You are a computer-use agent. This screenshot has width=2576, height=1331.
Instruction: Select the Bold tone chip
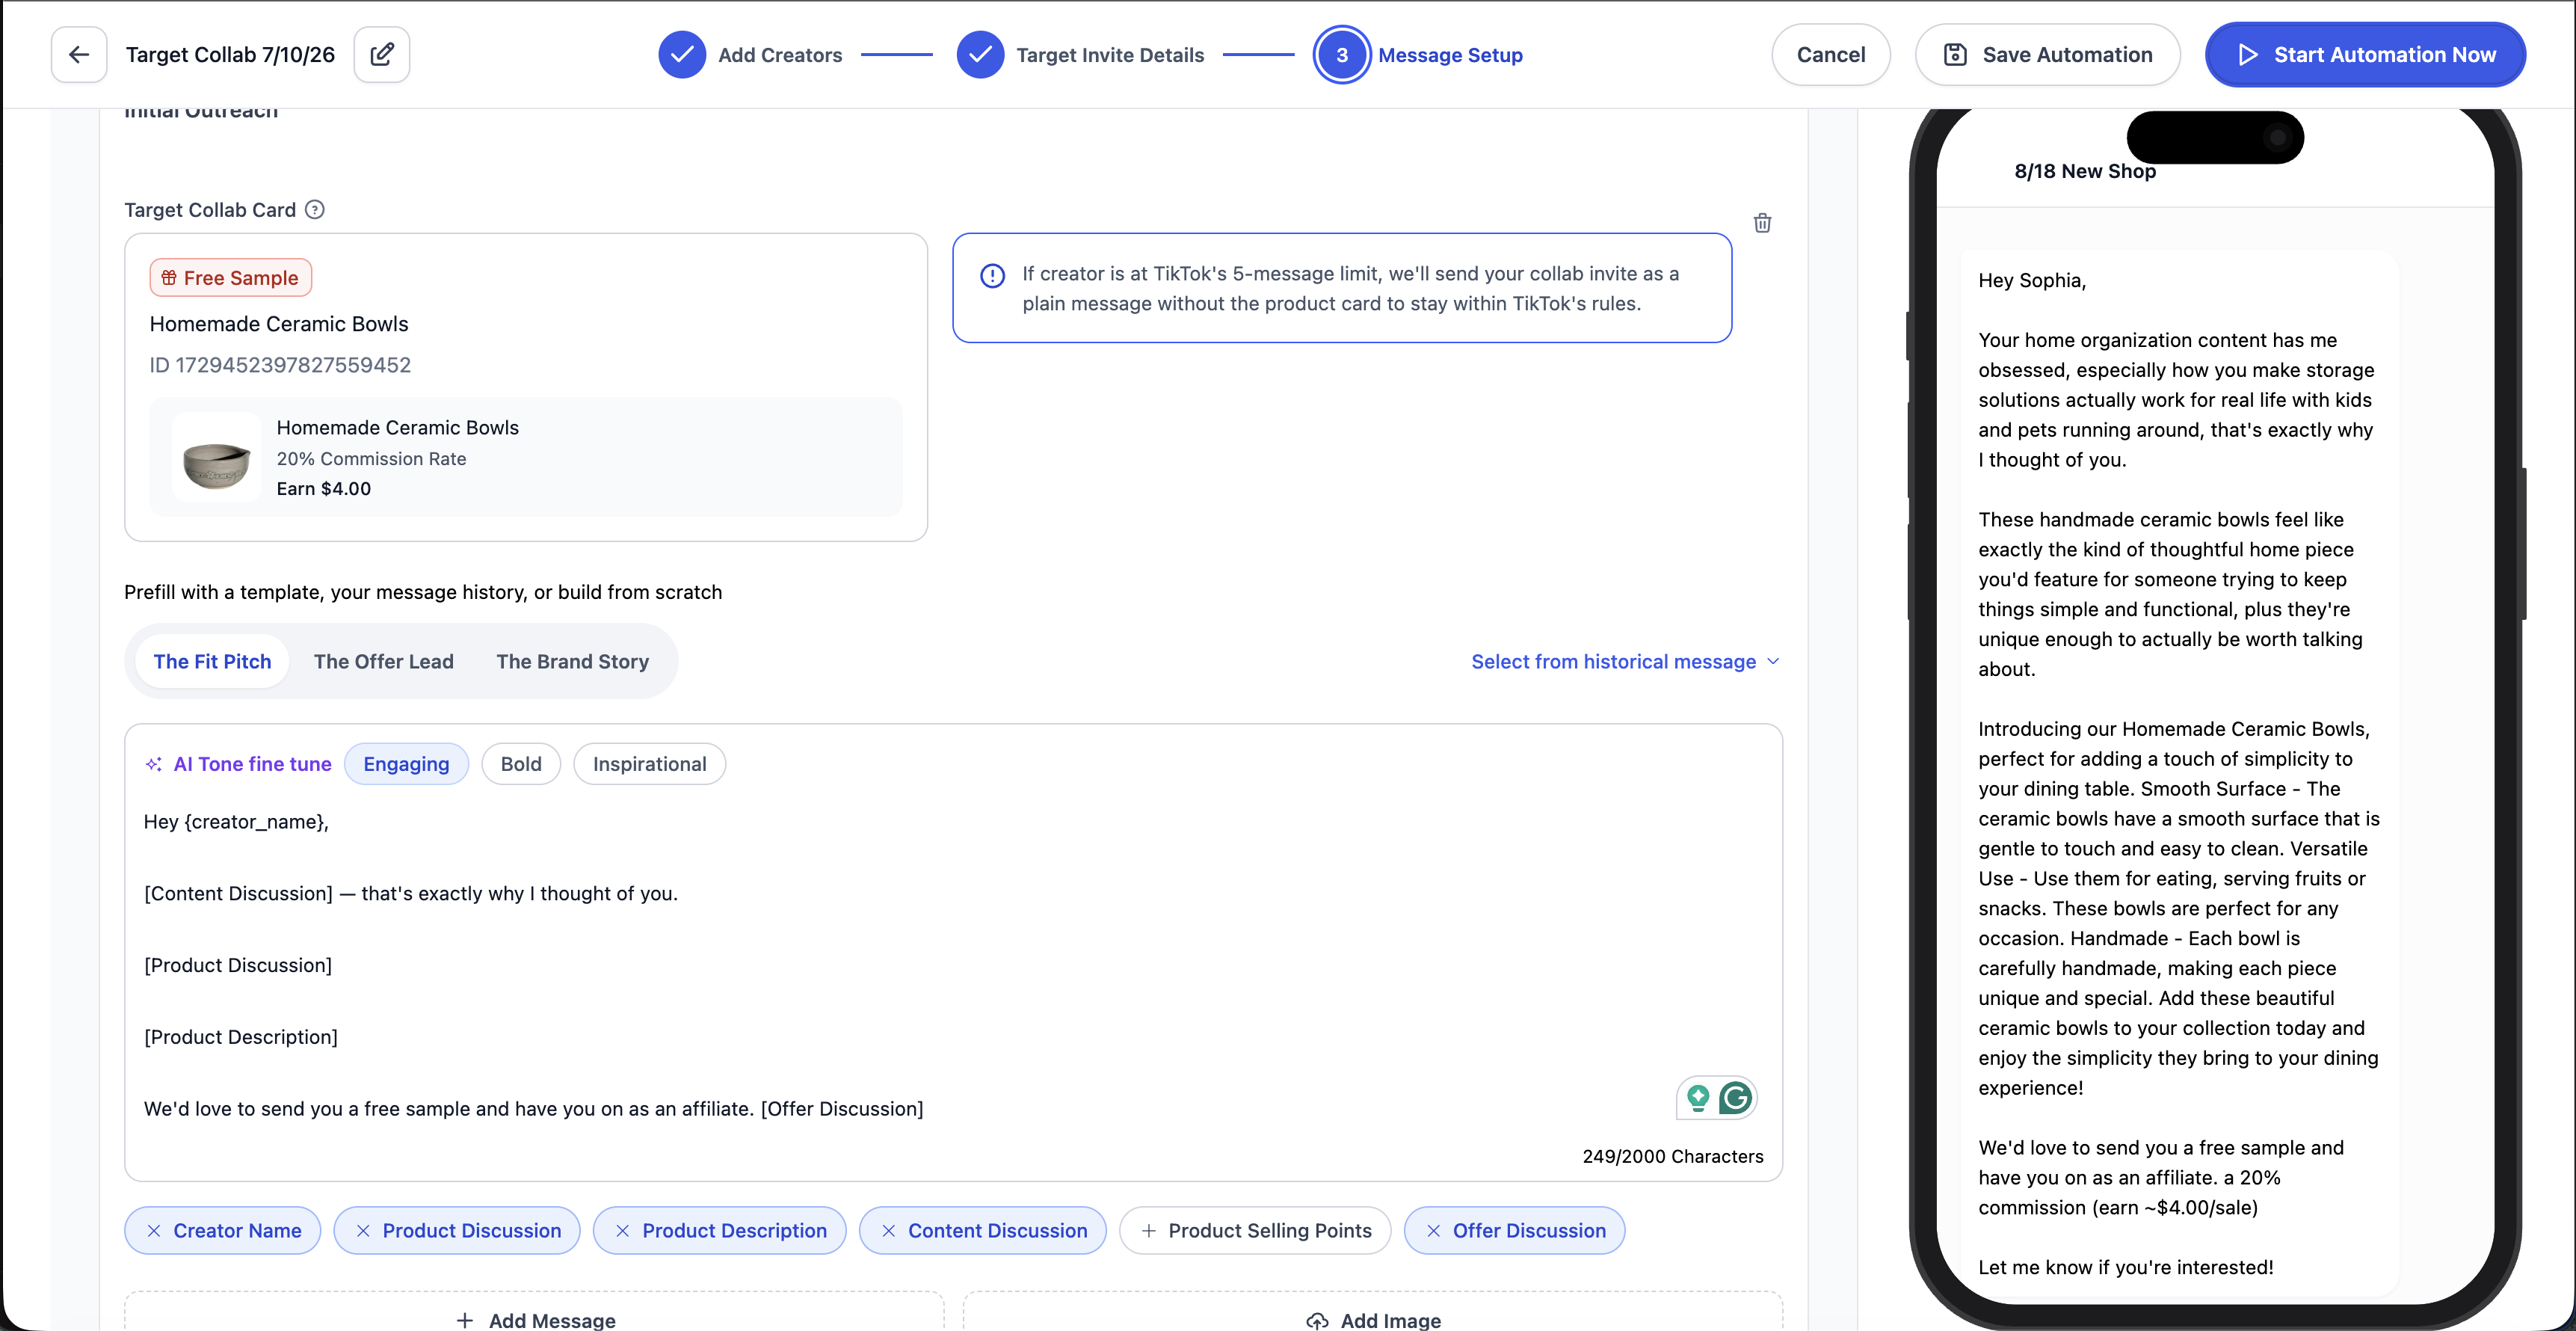click(521, 764)
